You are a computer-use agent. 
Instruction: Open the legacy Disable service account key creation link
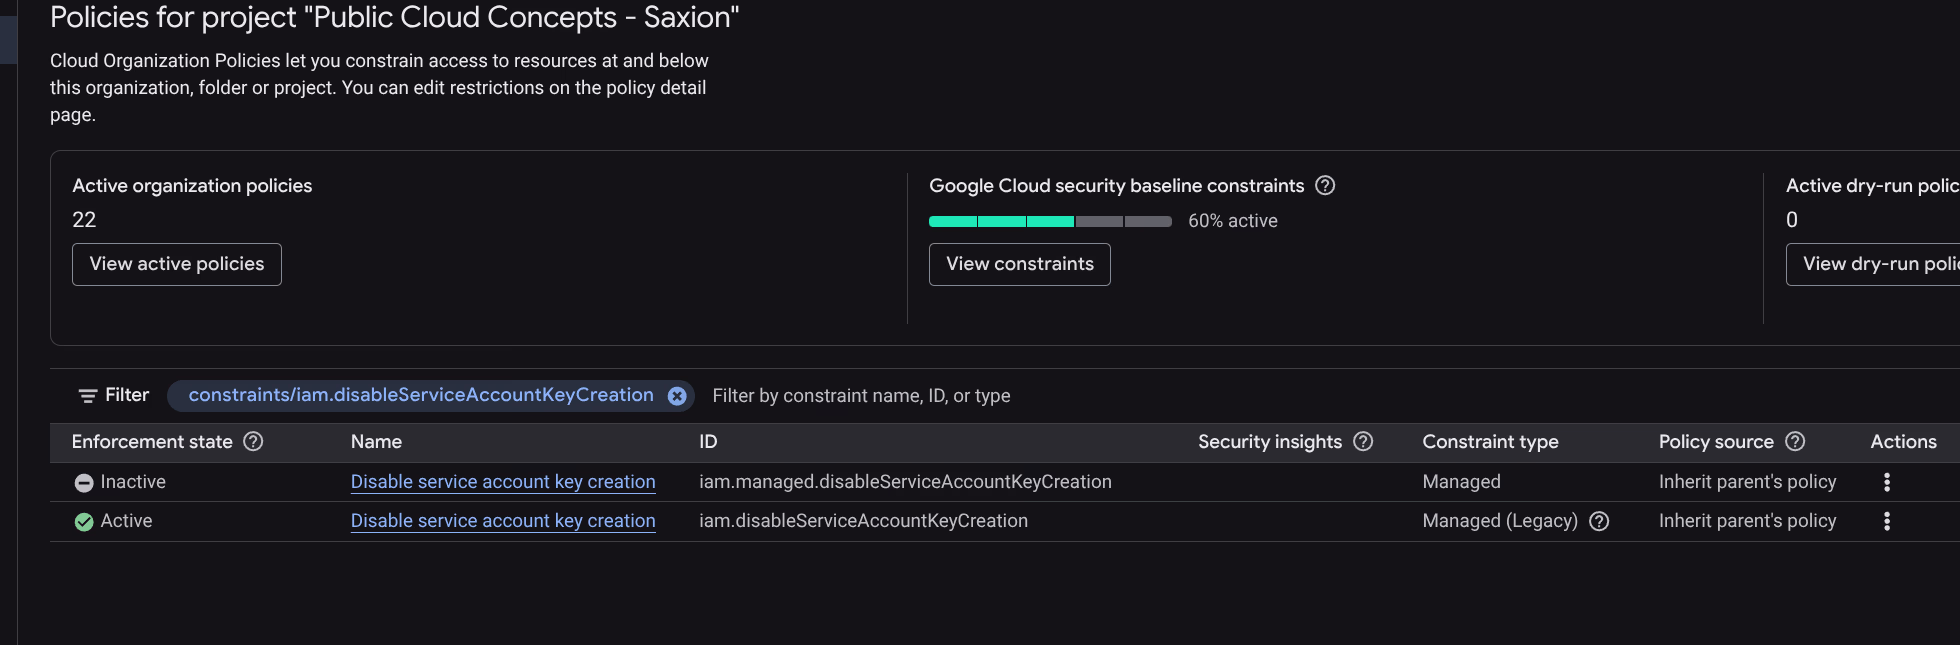503,521
